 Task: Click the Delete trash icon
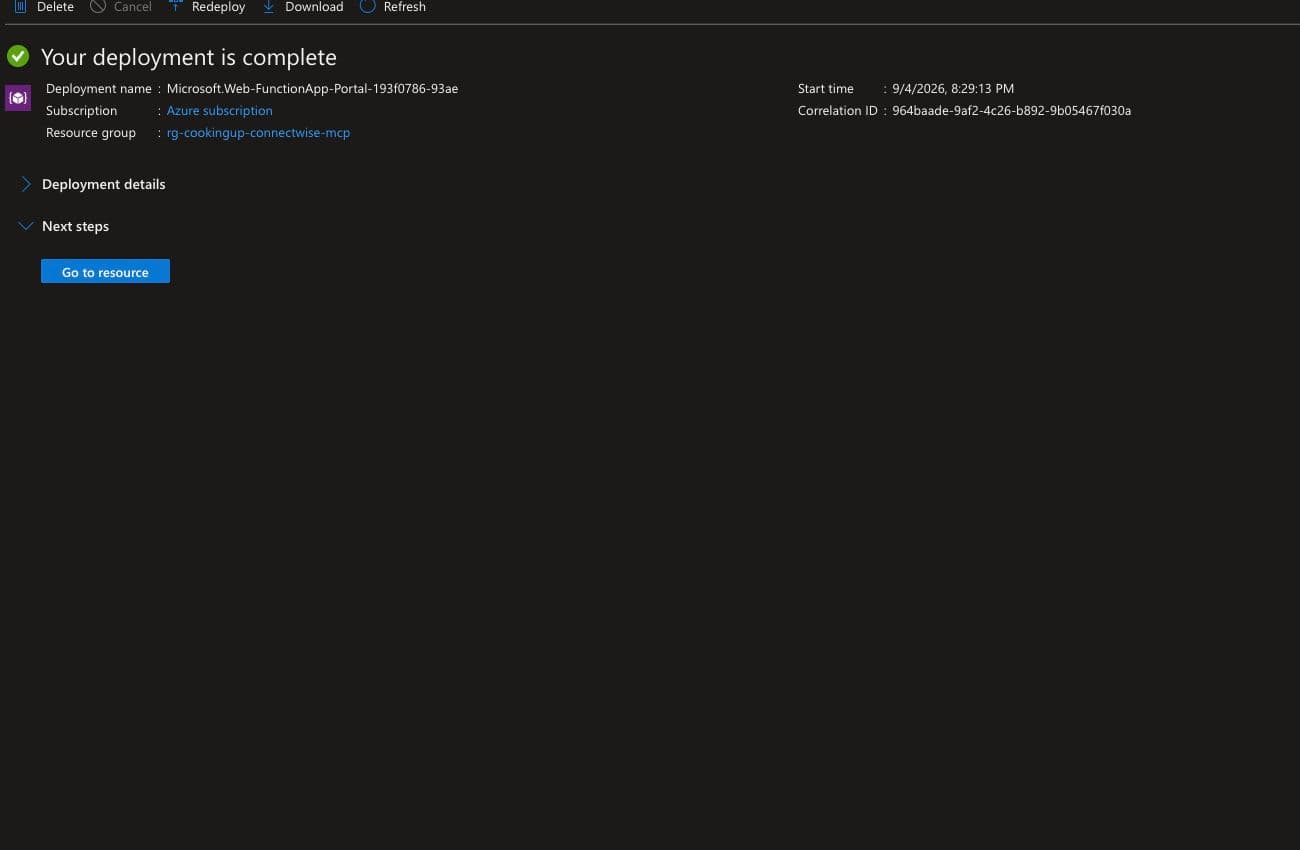(x=20, y=6)
